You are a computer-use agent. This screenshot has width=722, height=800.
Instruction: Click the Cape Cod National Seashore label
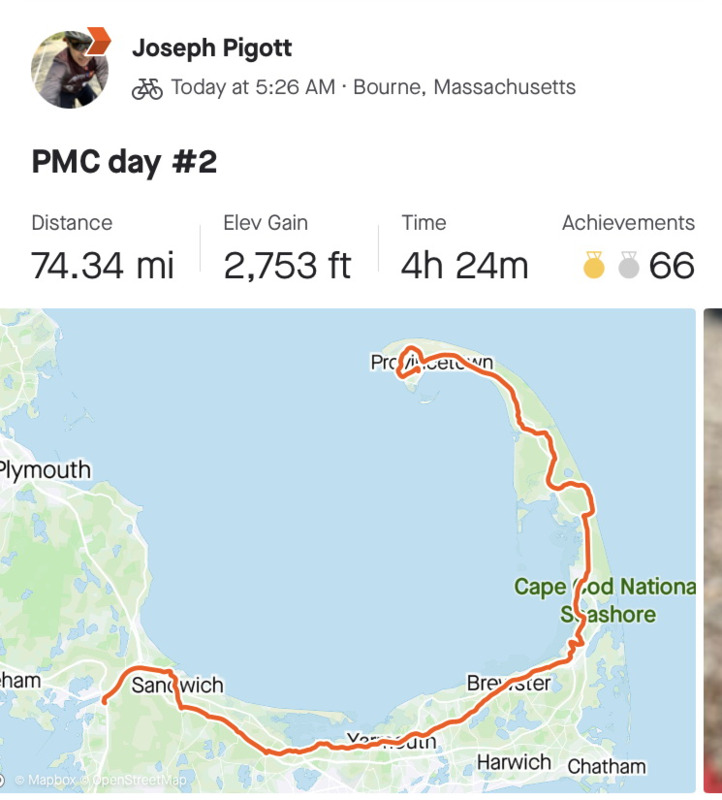pyautogui.click(x=605, y=601)
